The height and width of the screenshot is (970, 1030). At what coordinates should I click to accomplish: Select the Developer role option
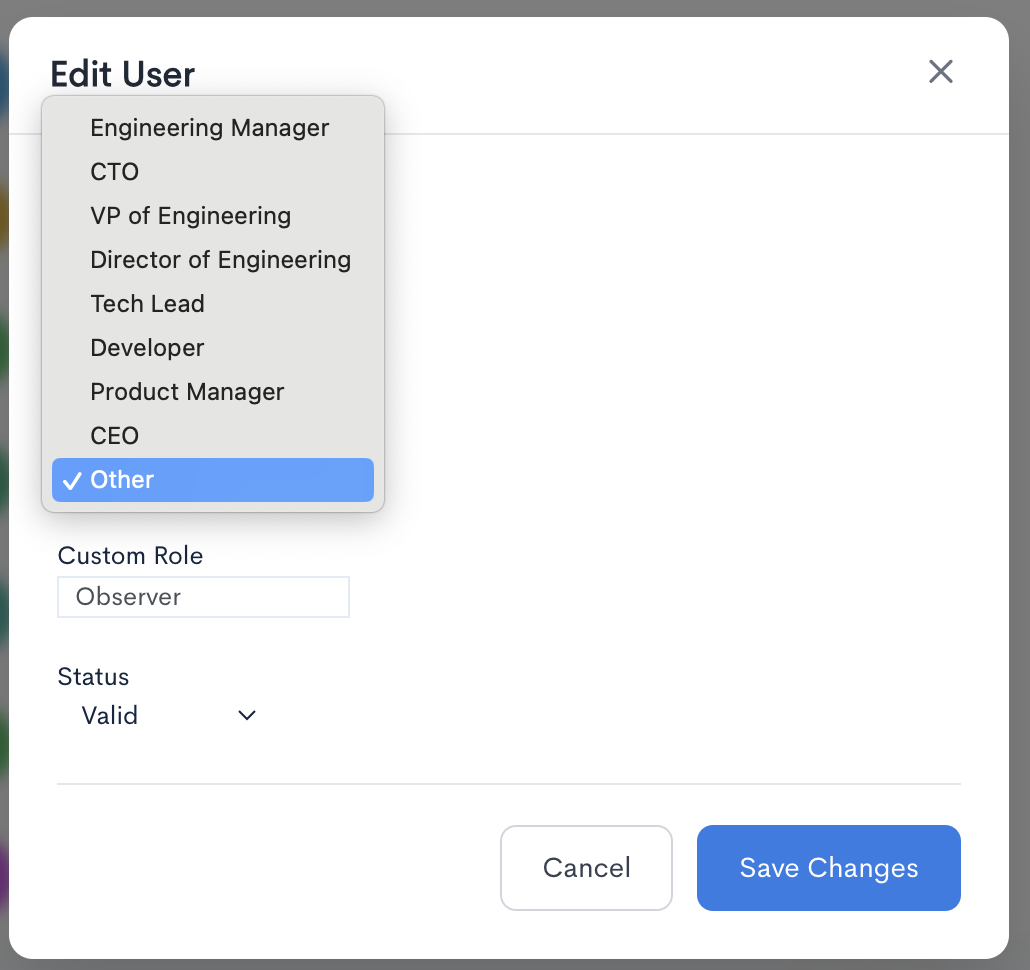(213, 348)
